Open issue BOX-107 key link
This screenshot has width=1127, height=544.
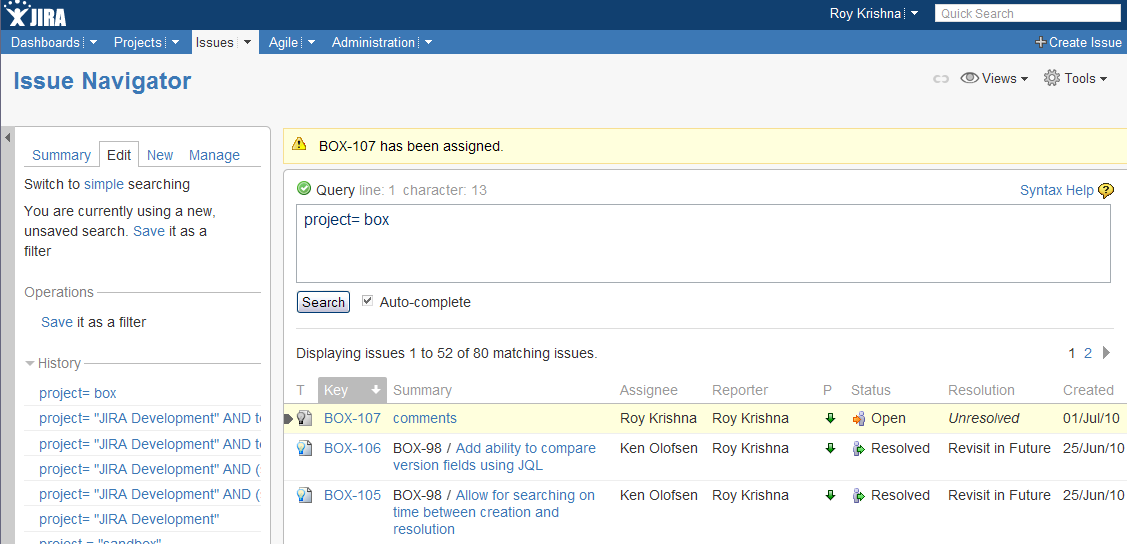pyautogui.click(x=352, y=418)
